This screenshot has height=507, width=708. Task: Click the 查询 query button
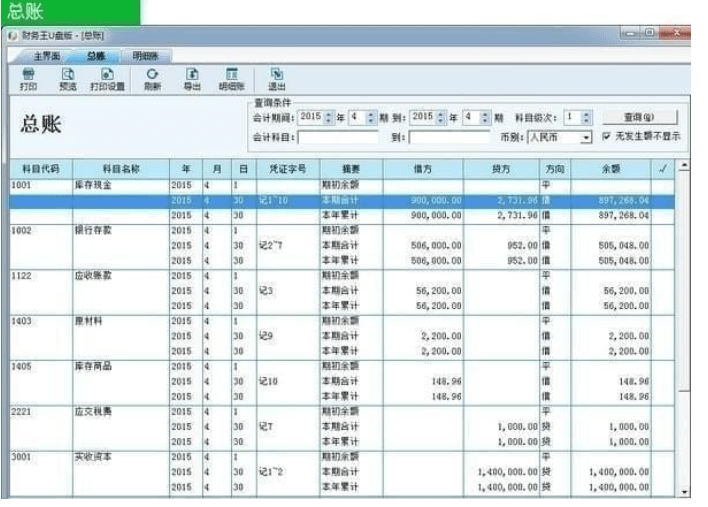[639, 117]
